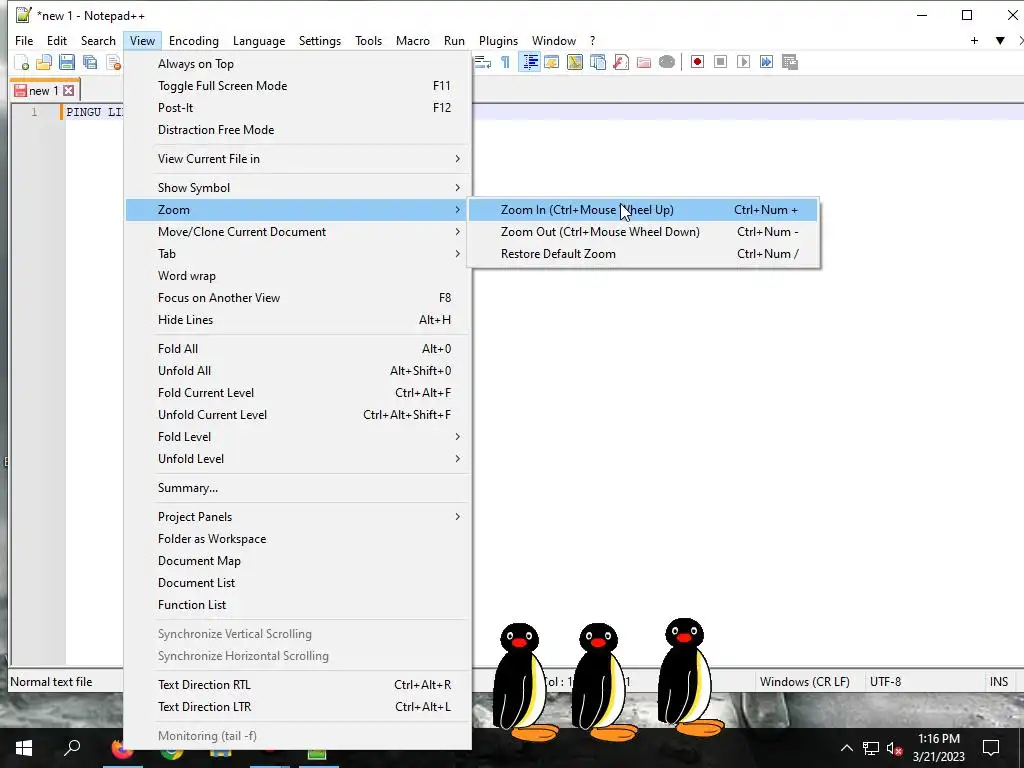Expand the Tab submenu
The image size is (1024, 768).
click(298, 253)
